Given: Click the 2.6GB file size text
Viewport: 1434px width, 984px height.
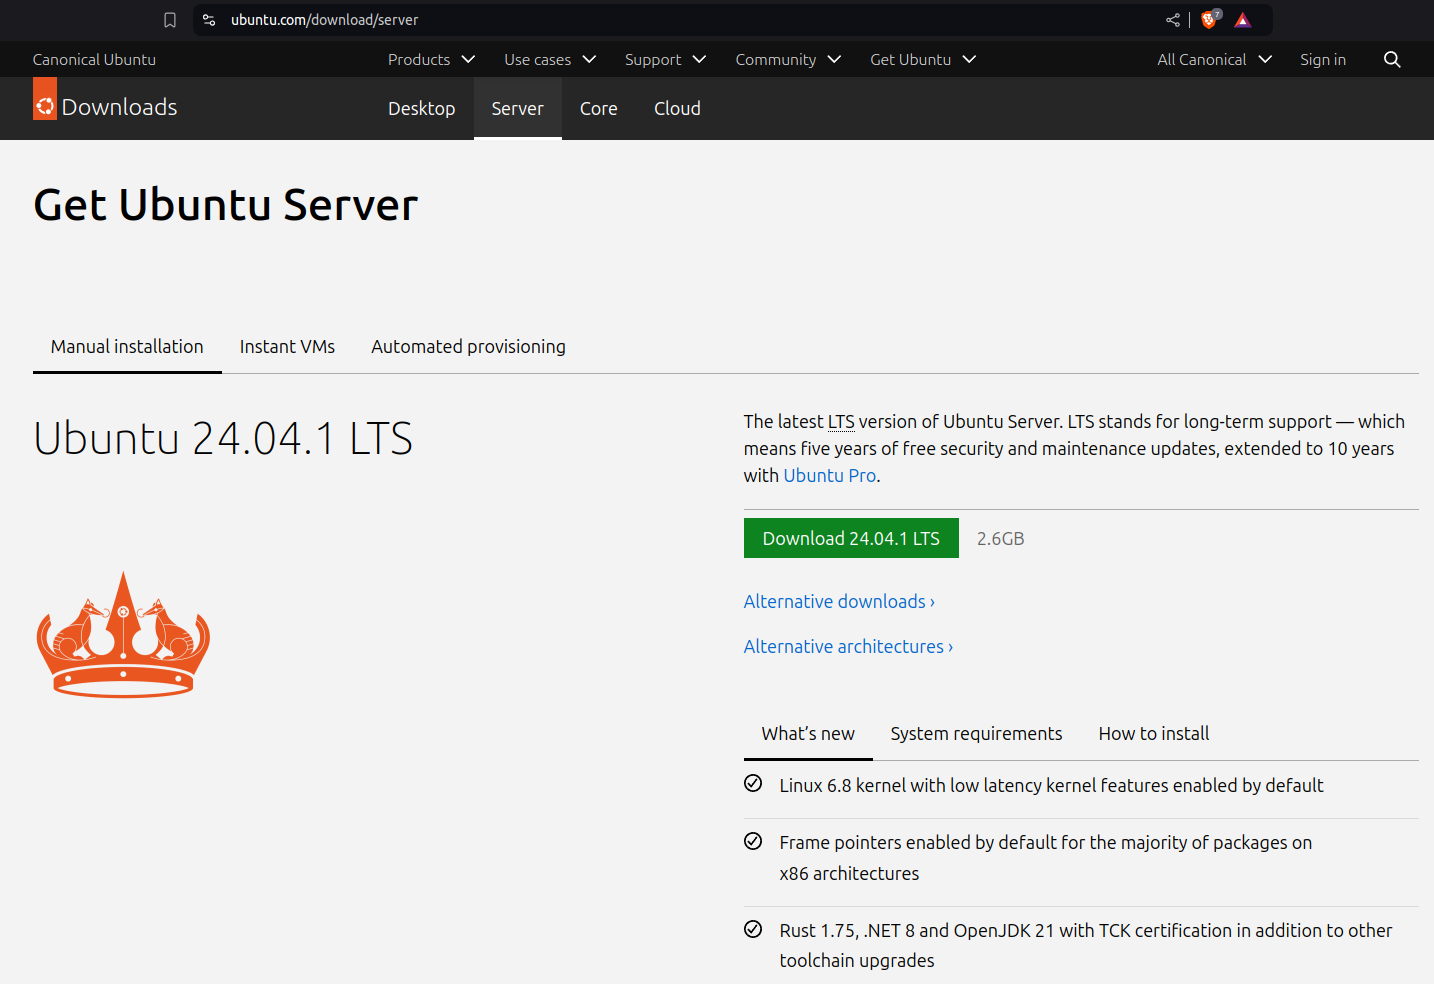Looking at the screenshot, I should pos(1000,539).
